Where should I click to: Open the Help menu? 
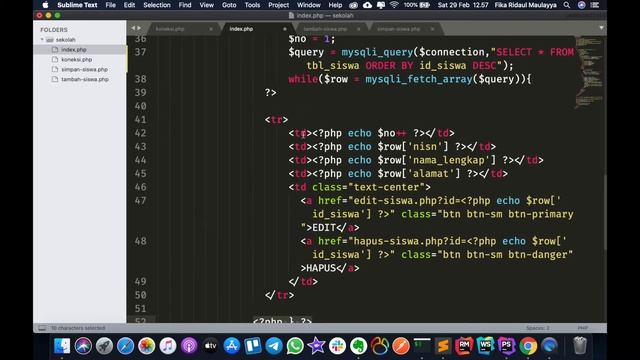[x=335, y=5]
